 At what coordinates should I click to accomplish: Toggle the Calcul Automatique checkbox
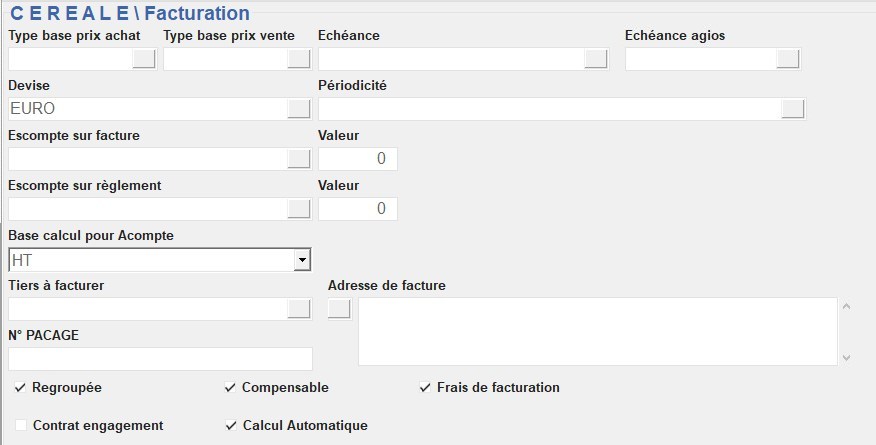pyautogui.click(x=231, y=425)
